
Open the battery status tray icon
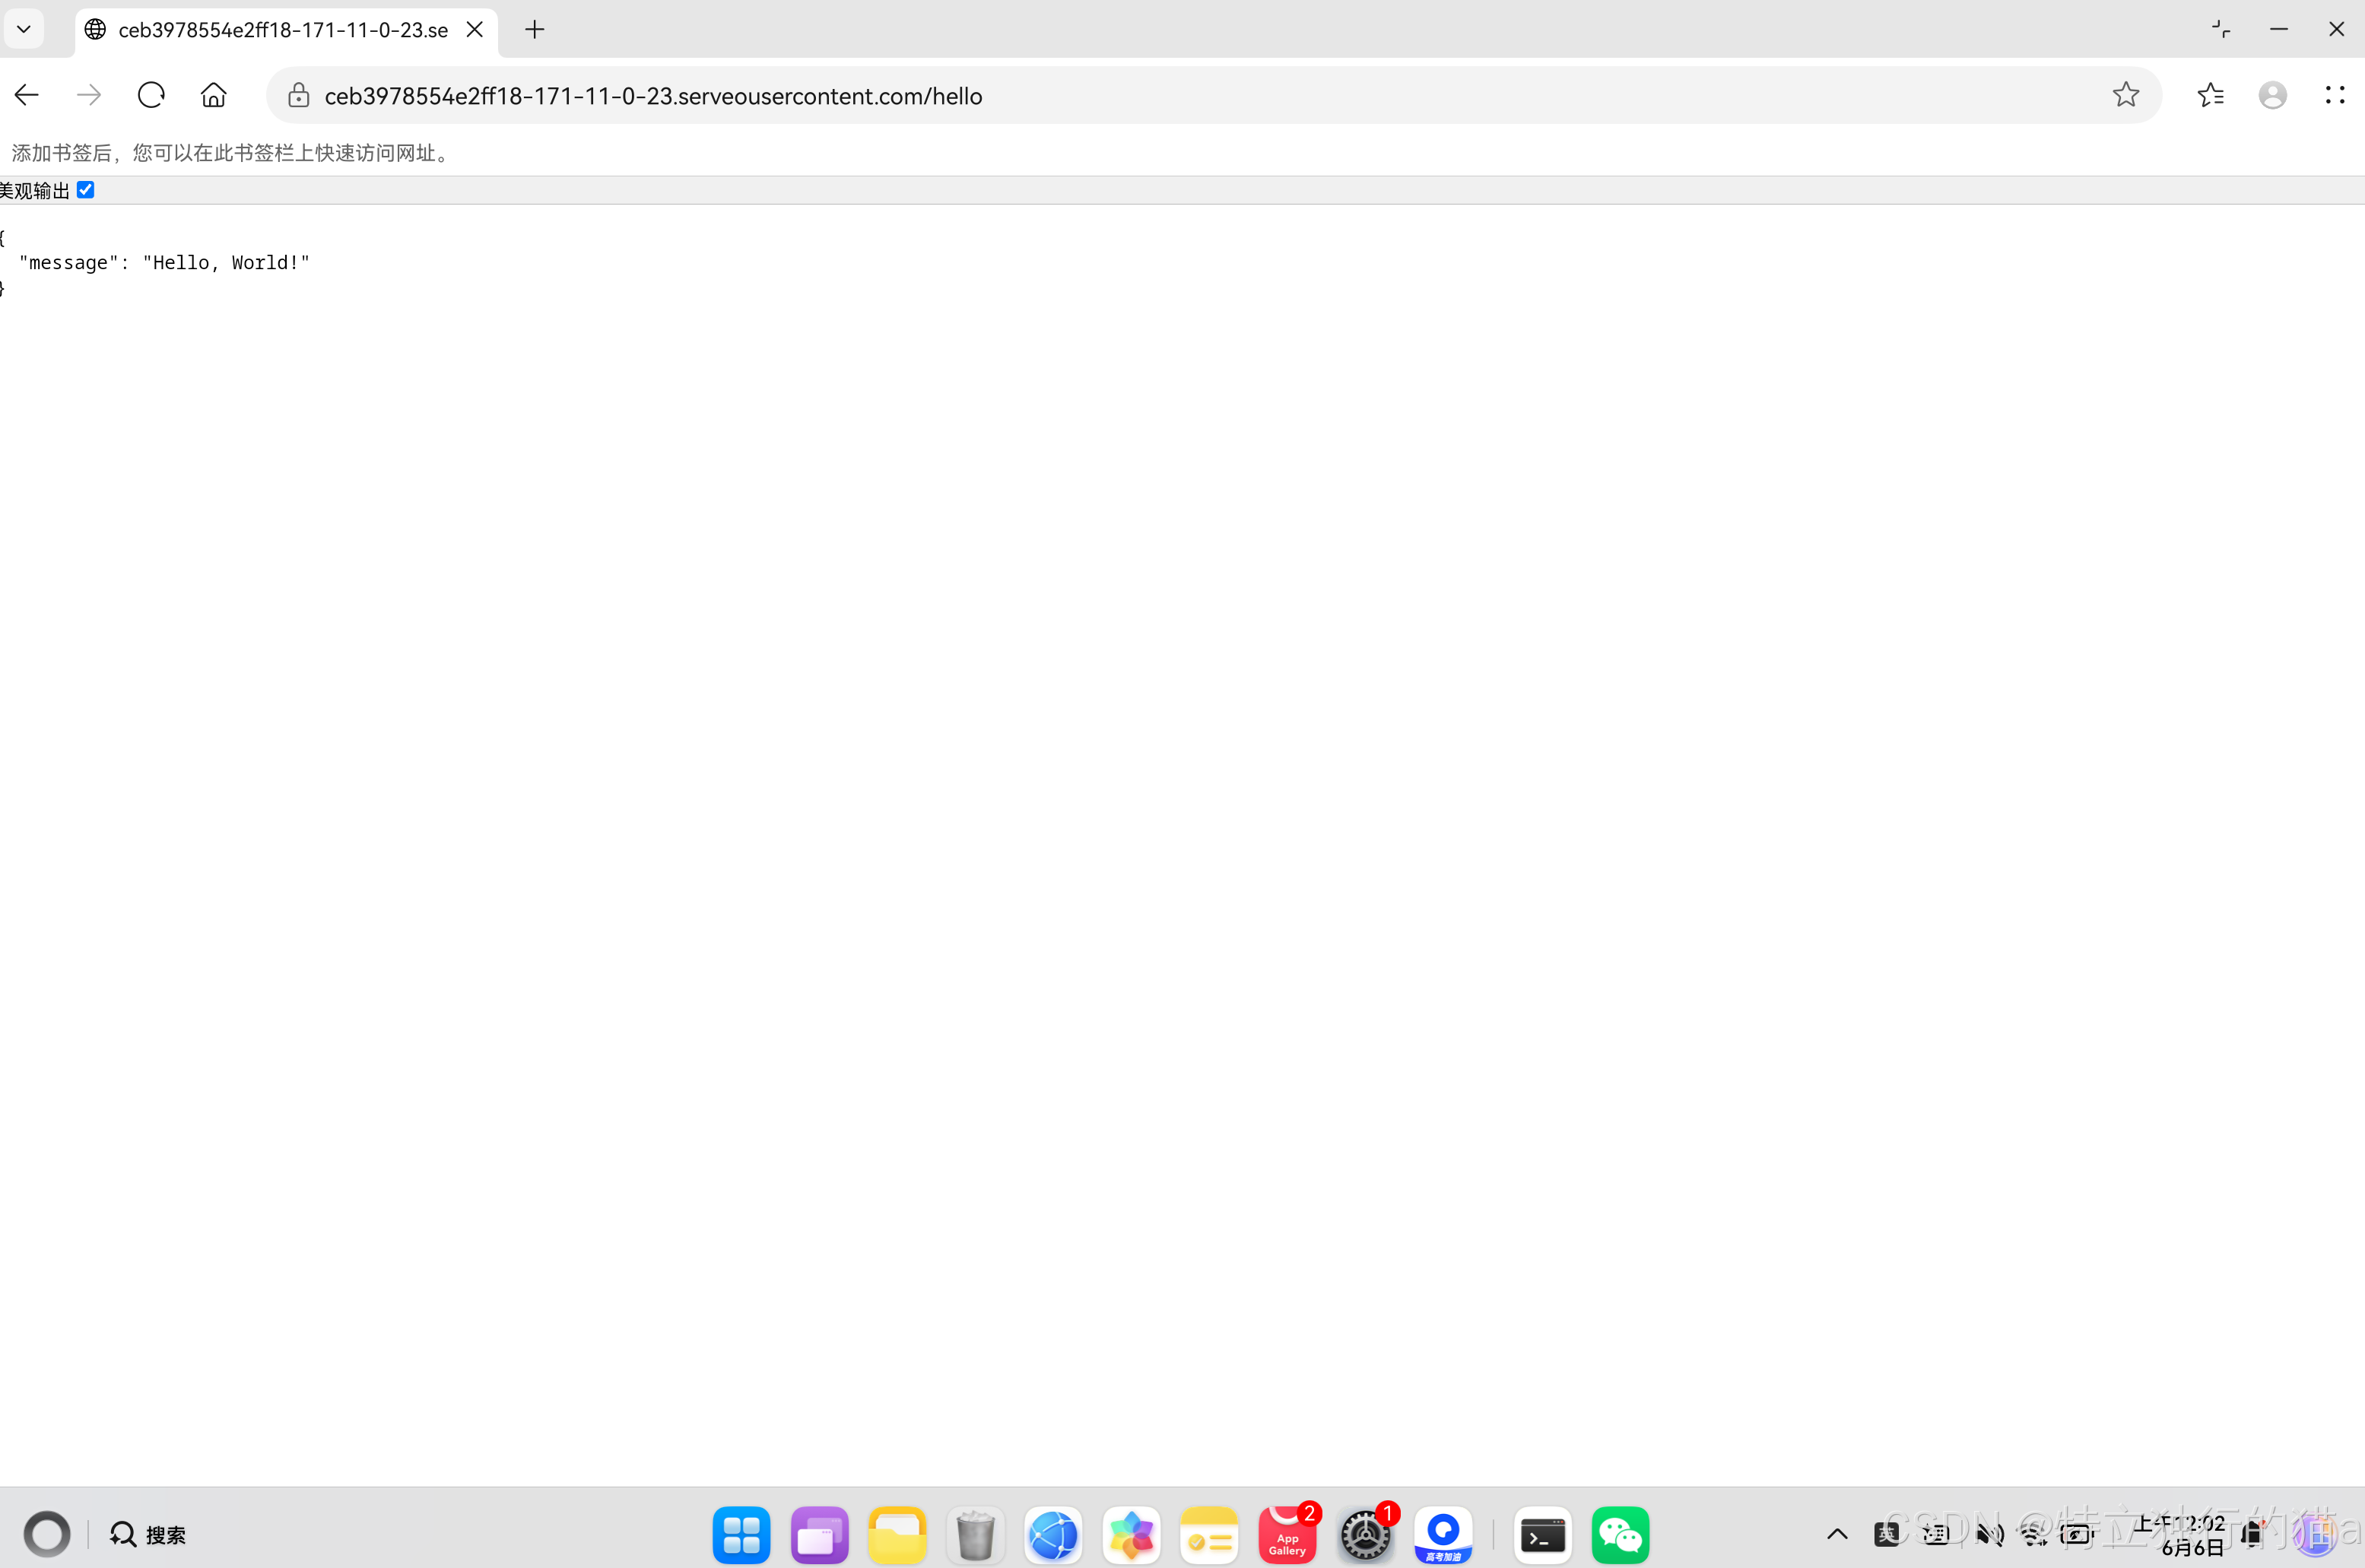click(x=2078, y=1534)
